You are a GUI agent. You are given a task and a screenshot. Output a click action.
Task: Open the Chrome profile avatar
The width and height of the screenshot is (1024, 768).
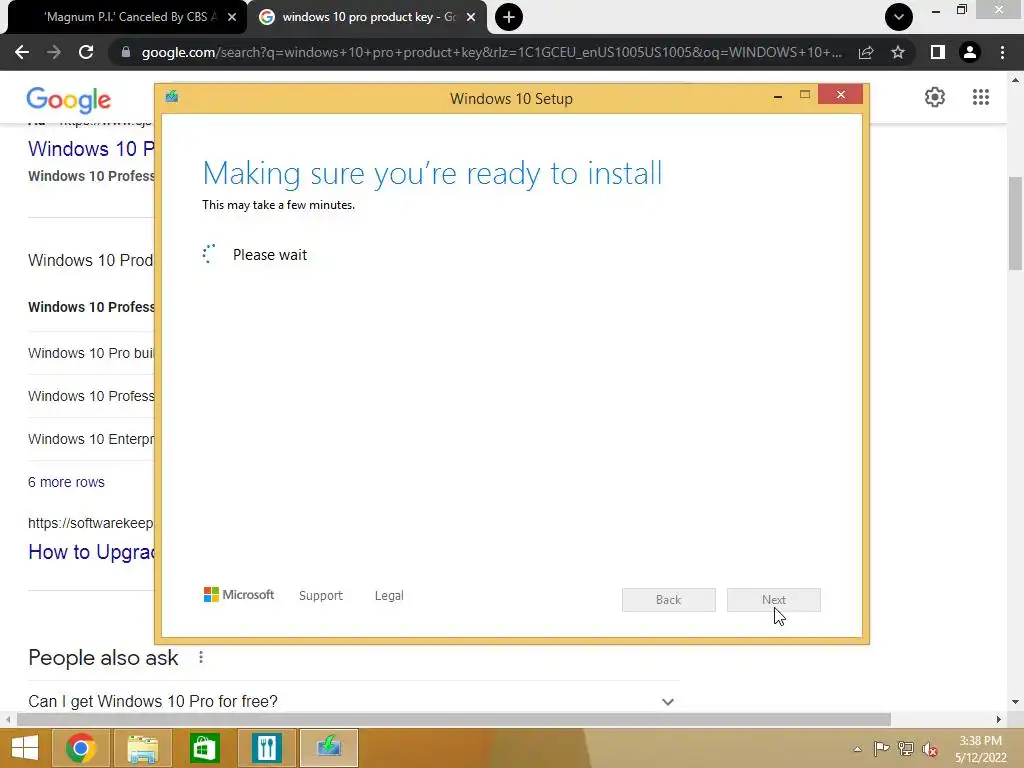point(970,52)
